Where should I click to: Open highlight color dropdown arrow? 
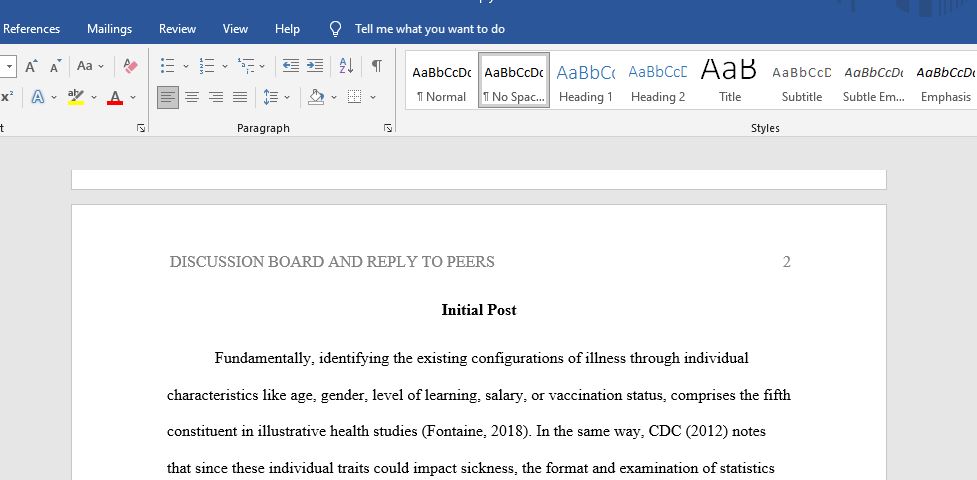tap(93, 98)
